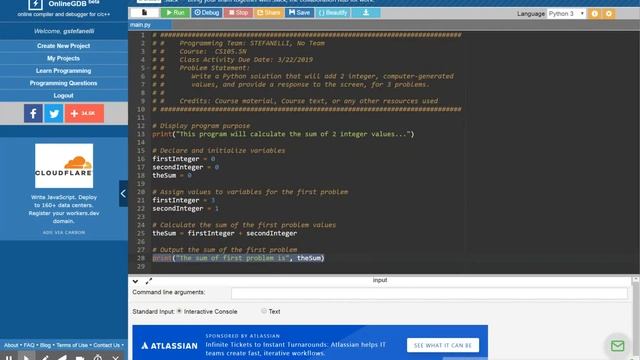Click the red plus share counter button
The height and width of the screenshot is (360, 640).
pyautogui.click(x=84, y=113)
